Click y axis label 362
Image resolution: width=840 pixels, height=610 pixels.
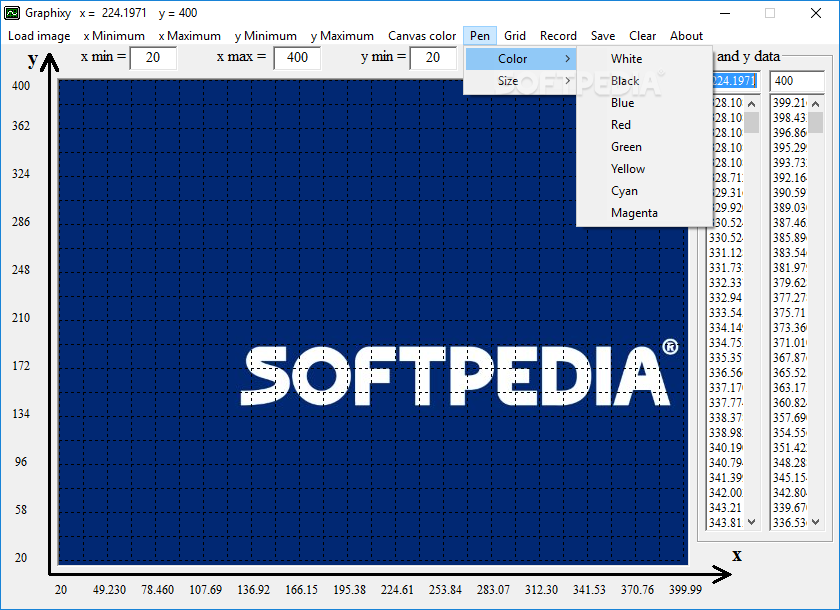(x=21, y=126)
